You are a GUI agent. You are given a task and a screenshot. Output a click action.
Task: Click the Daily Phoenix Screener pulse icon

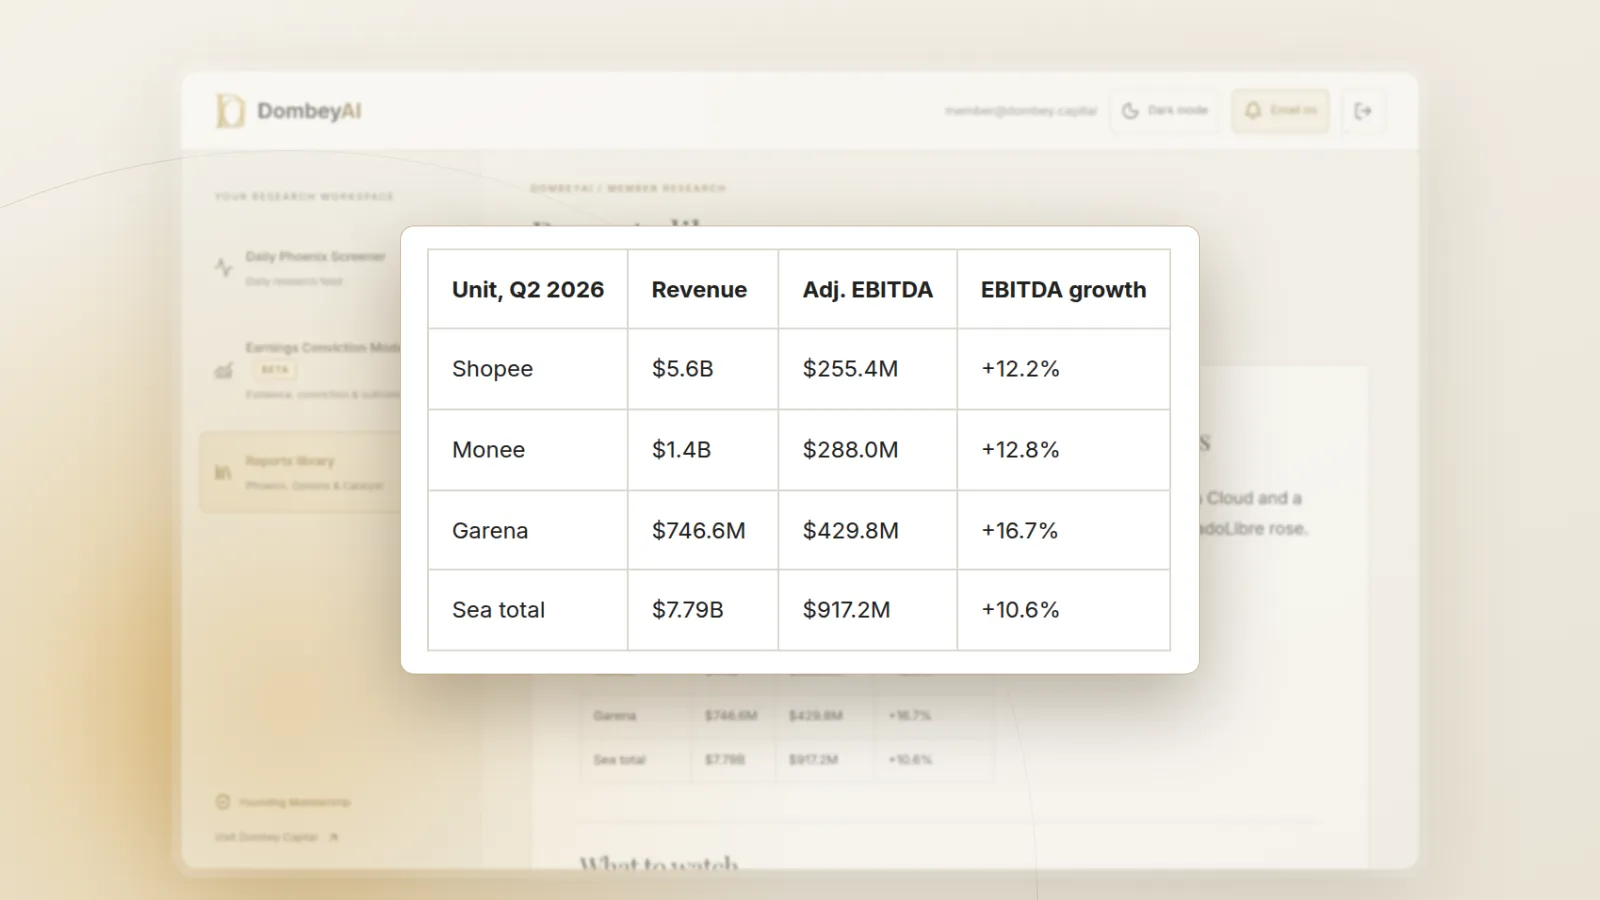pyautogui.click(x=224, y=267)
